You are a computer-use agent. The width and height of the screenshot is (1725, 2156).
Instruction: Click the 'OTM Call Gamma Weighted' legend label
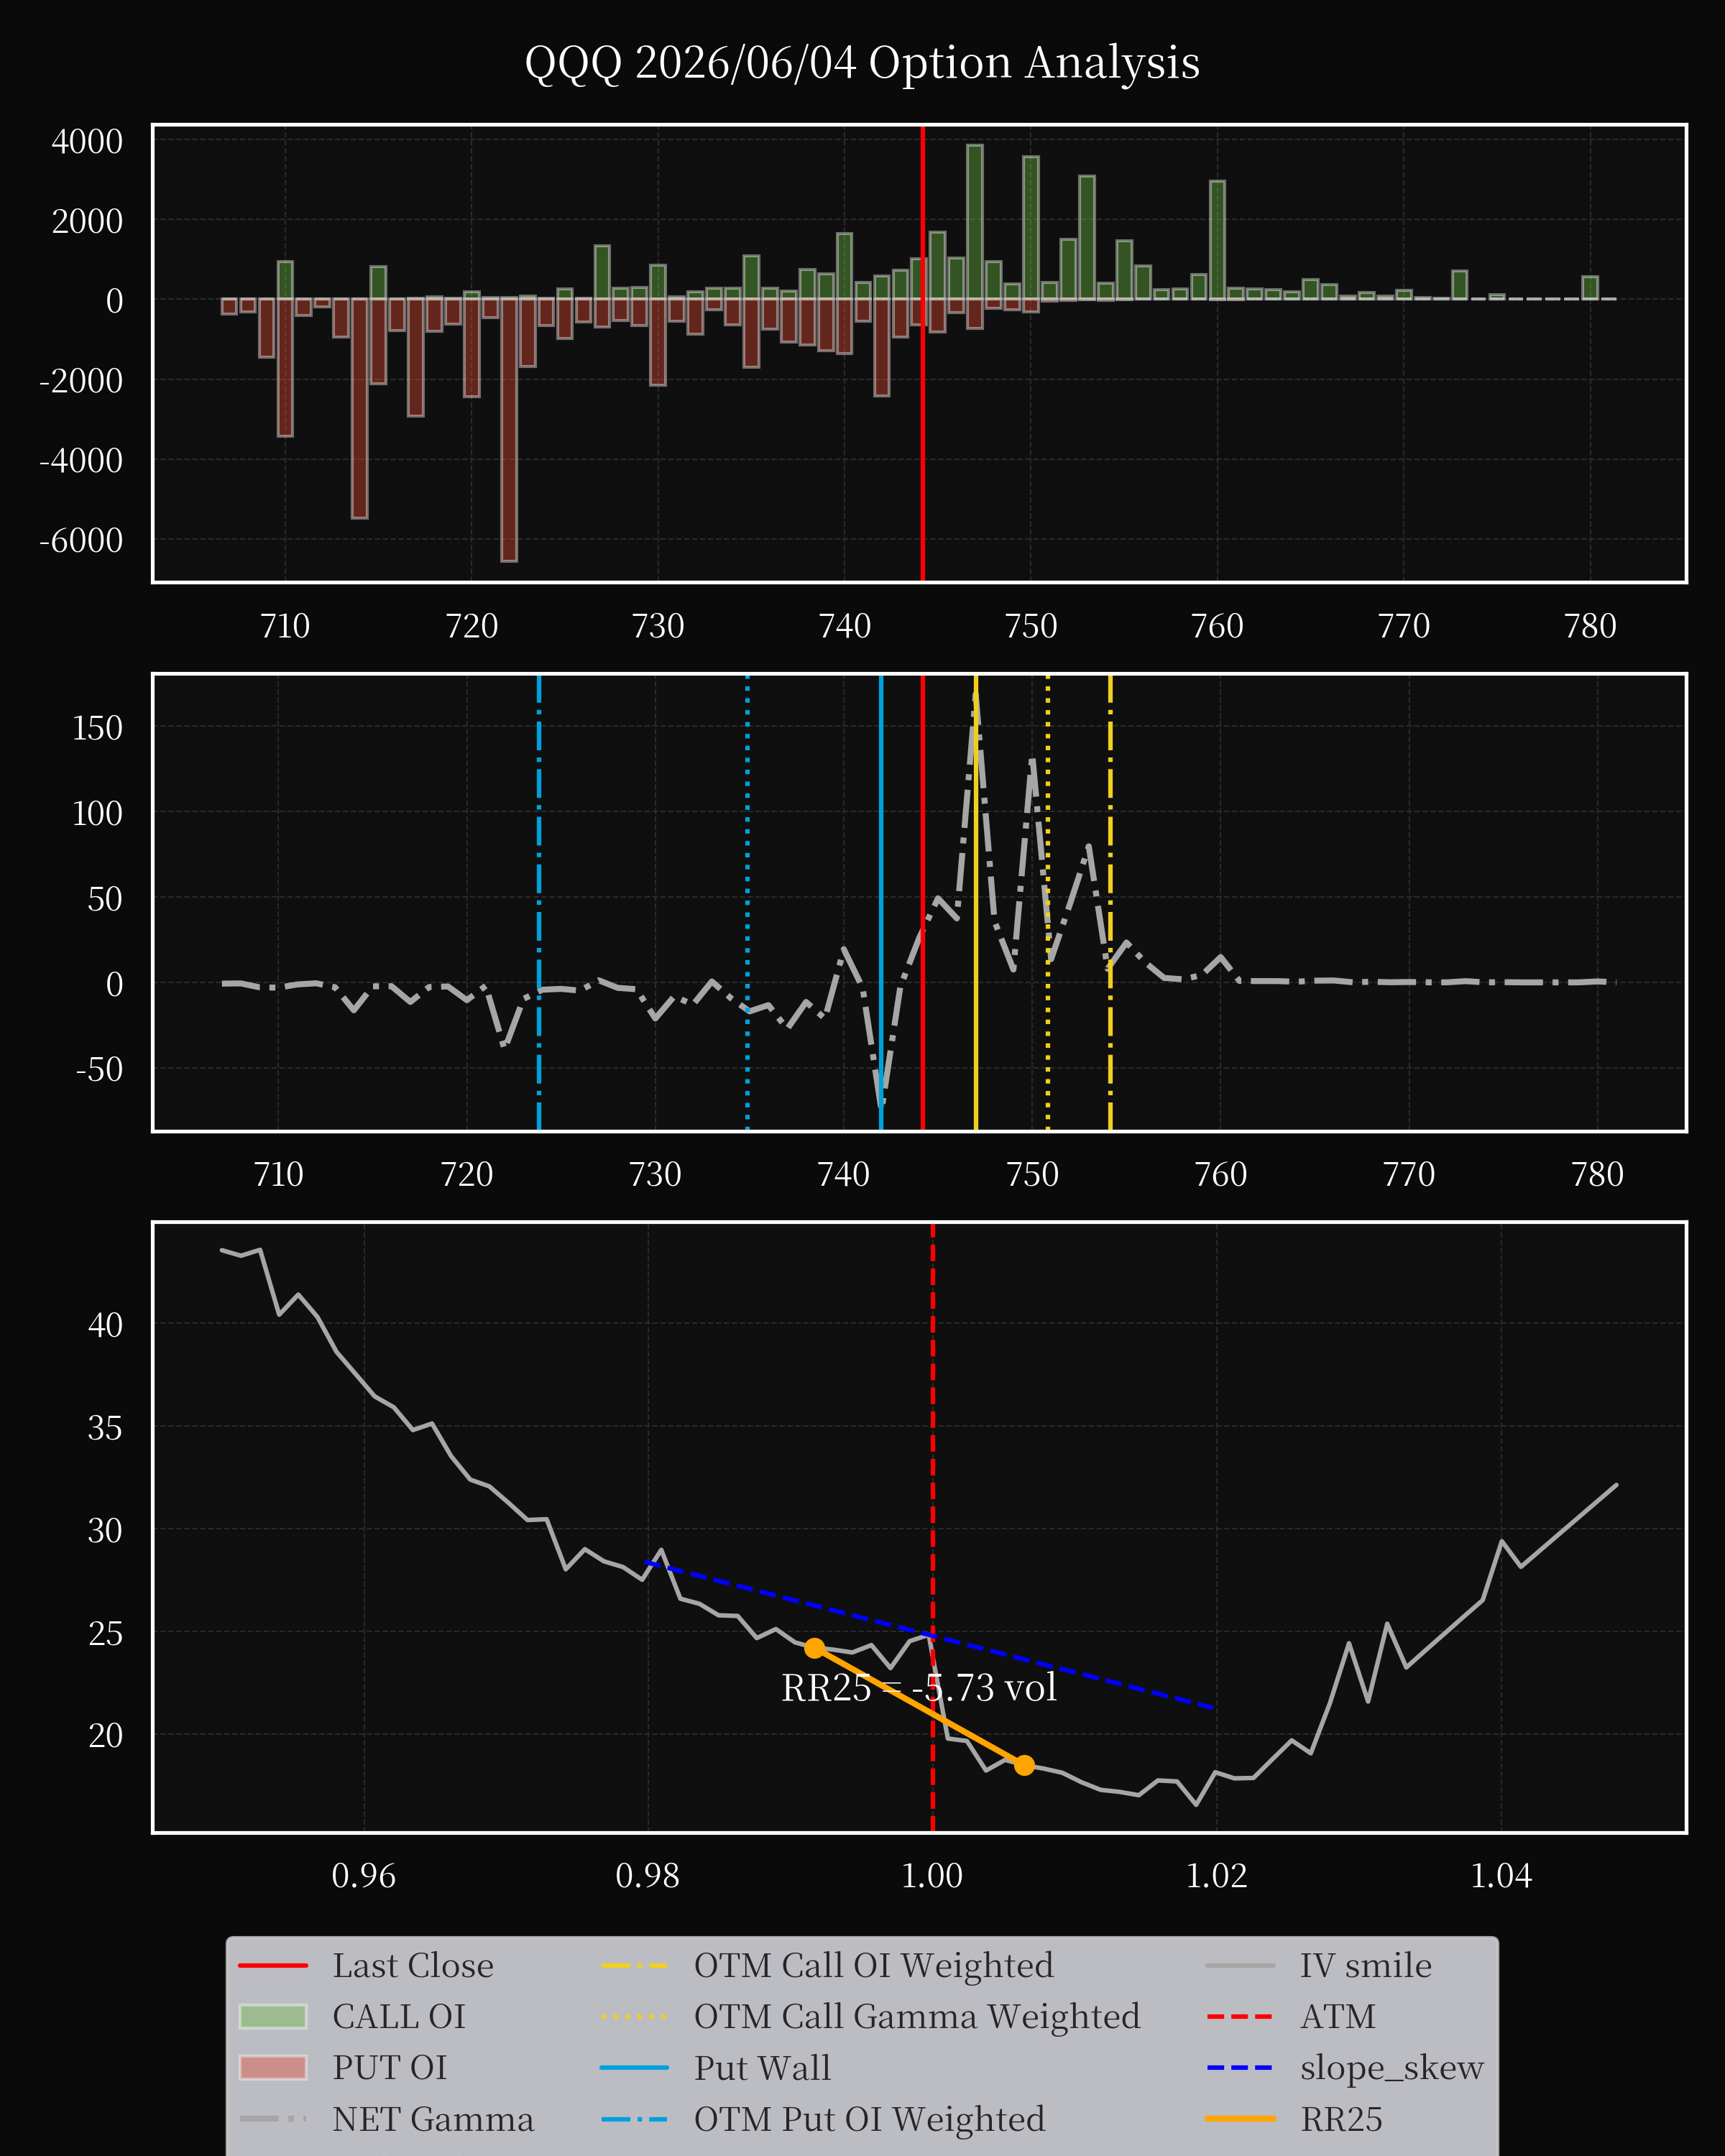pos(917,2016)
